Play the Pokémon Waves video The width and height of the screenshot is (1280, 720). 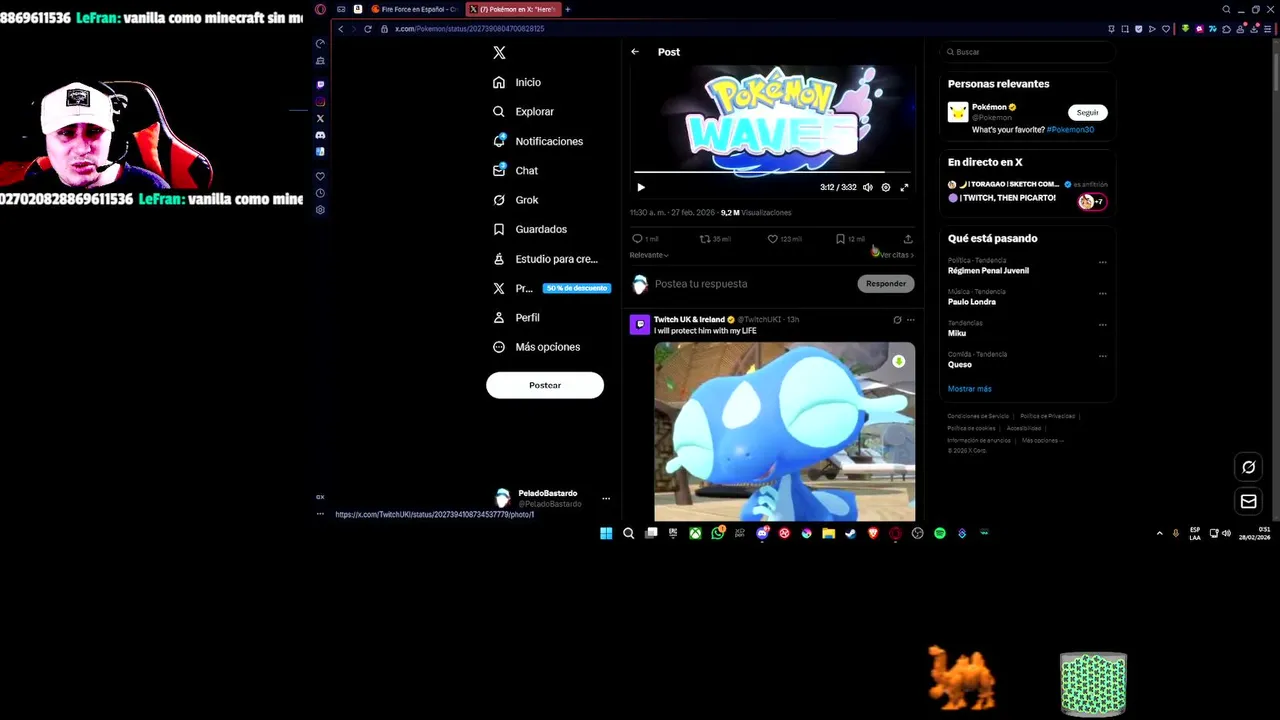pos(641,187)
